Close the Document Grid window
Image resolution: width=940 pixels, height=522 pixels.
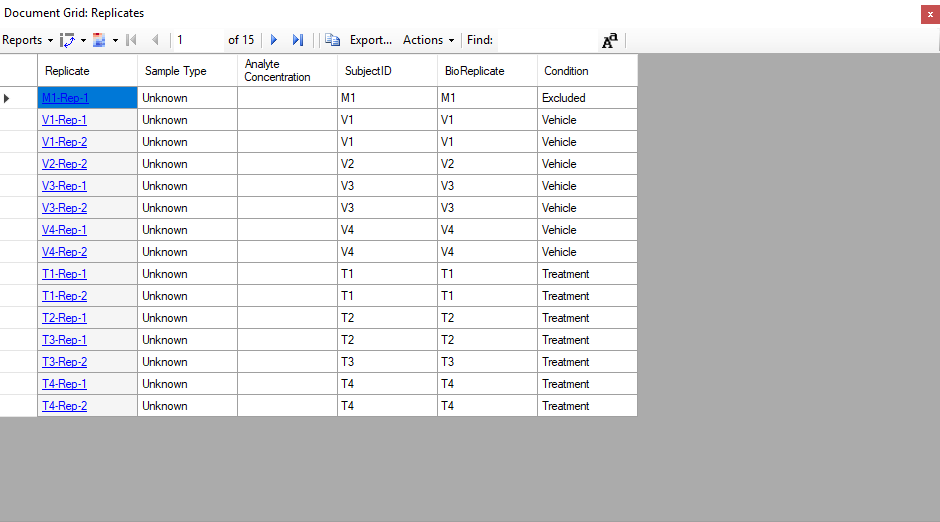coord(930,14)
